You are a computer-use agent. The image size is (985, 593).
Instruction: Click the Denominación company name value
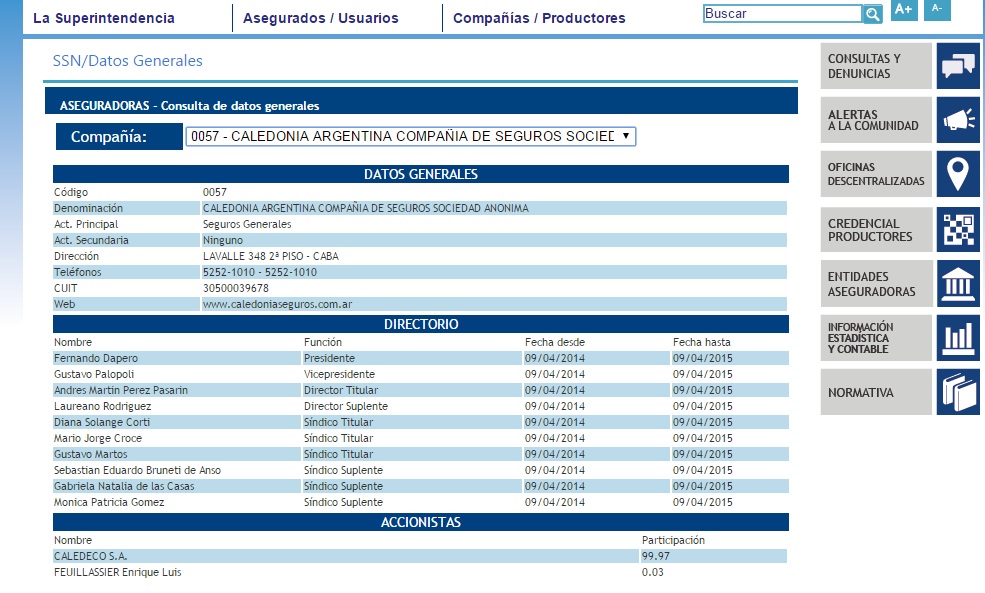click(x=366, y=208)
